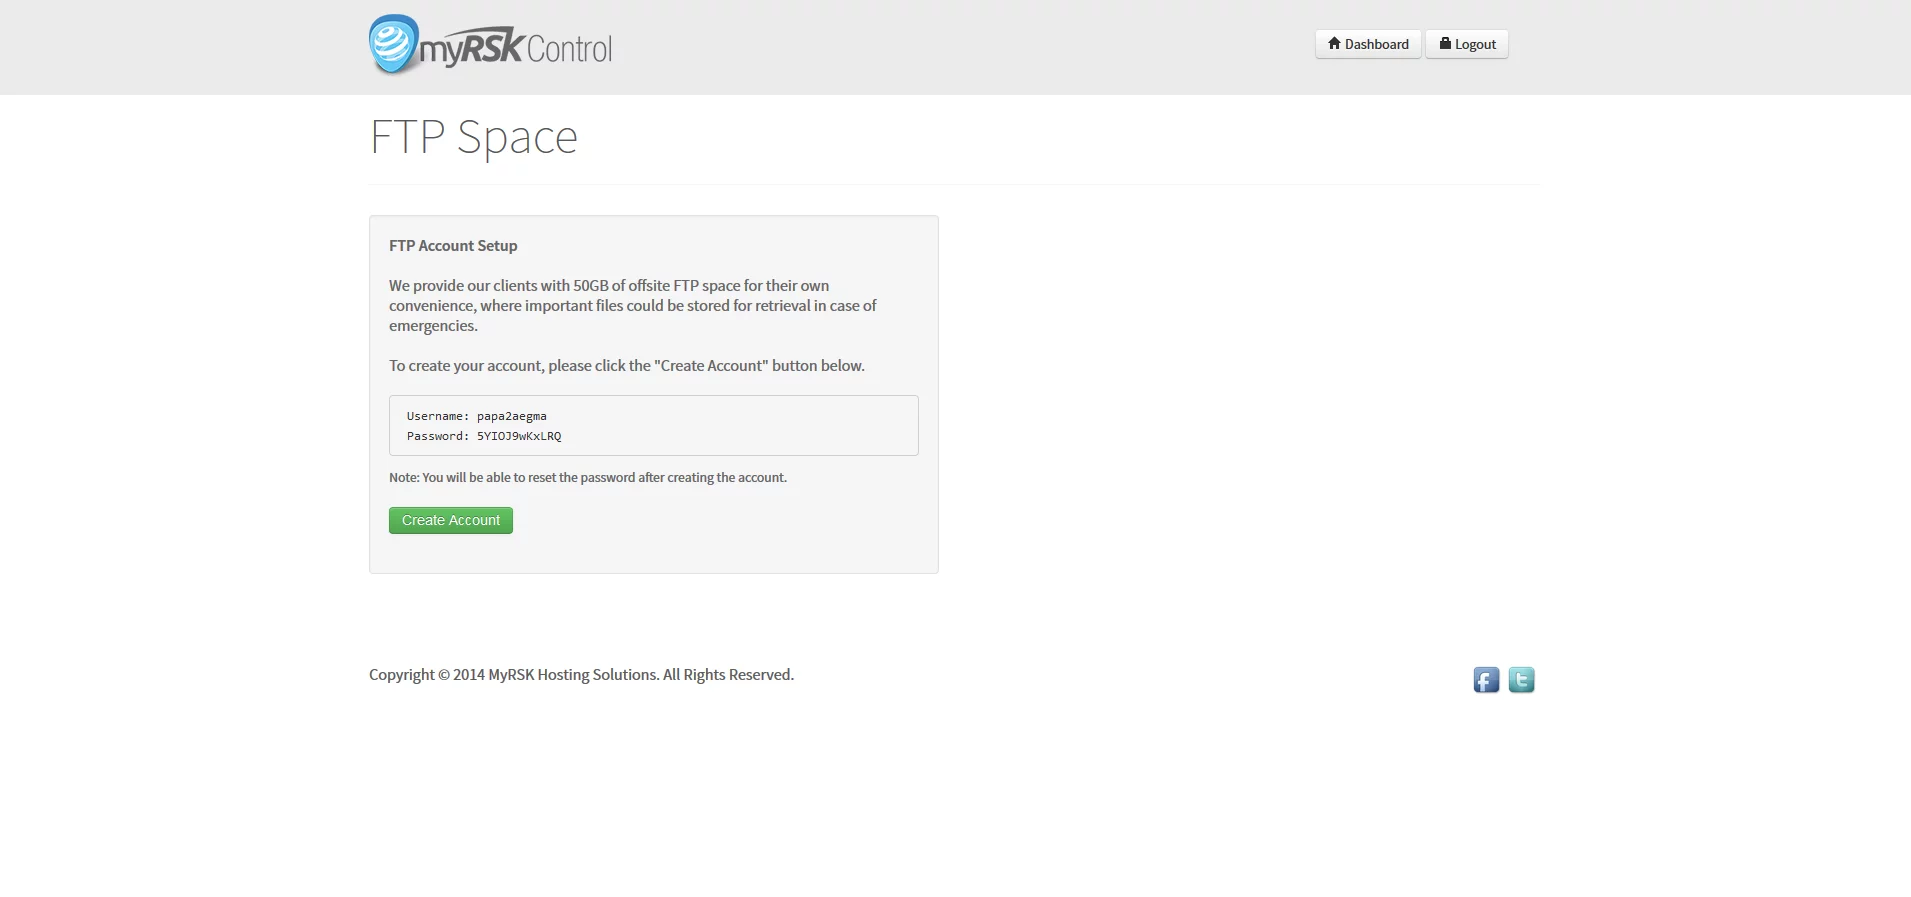
Task: Click the 50GB offsite FTP space paragraph
Action: click(633, 306)
